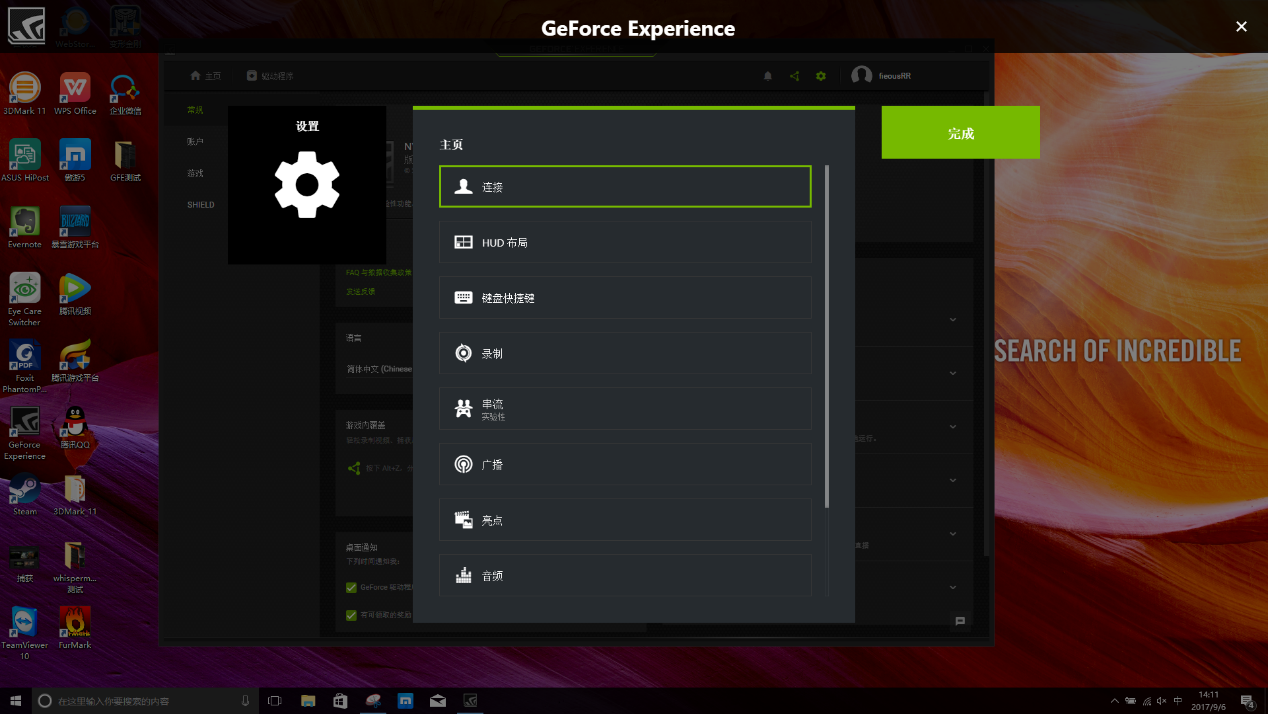This screenshot has width=1268, height=714.
Task: Toggle the GeForce 驱动程序 notification checkbox
Action: [351, 587]
